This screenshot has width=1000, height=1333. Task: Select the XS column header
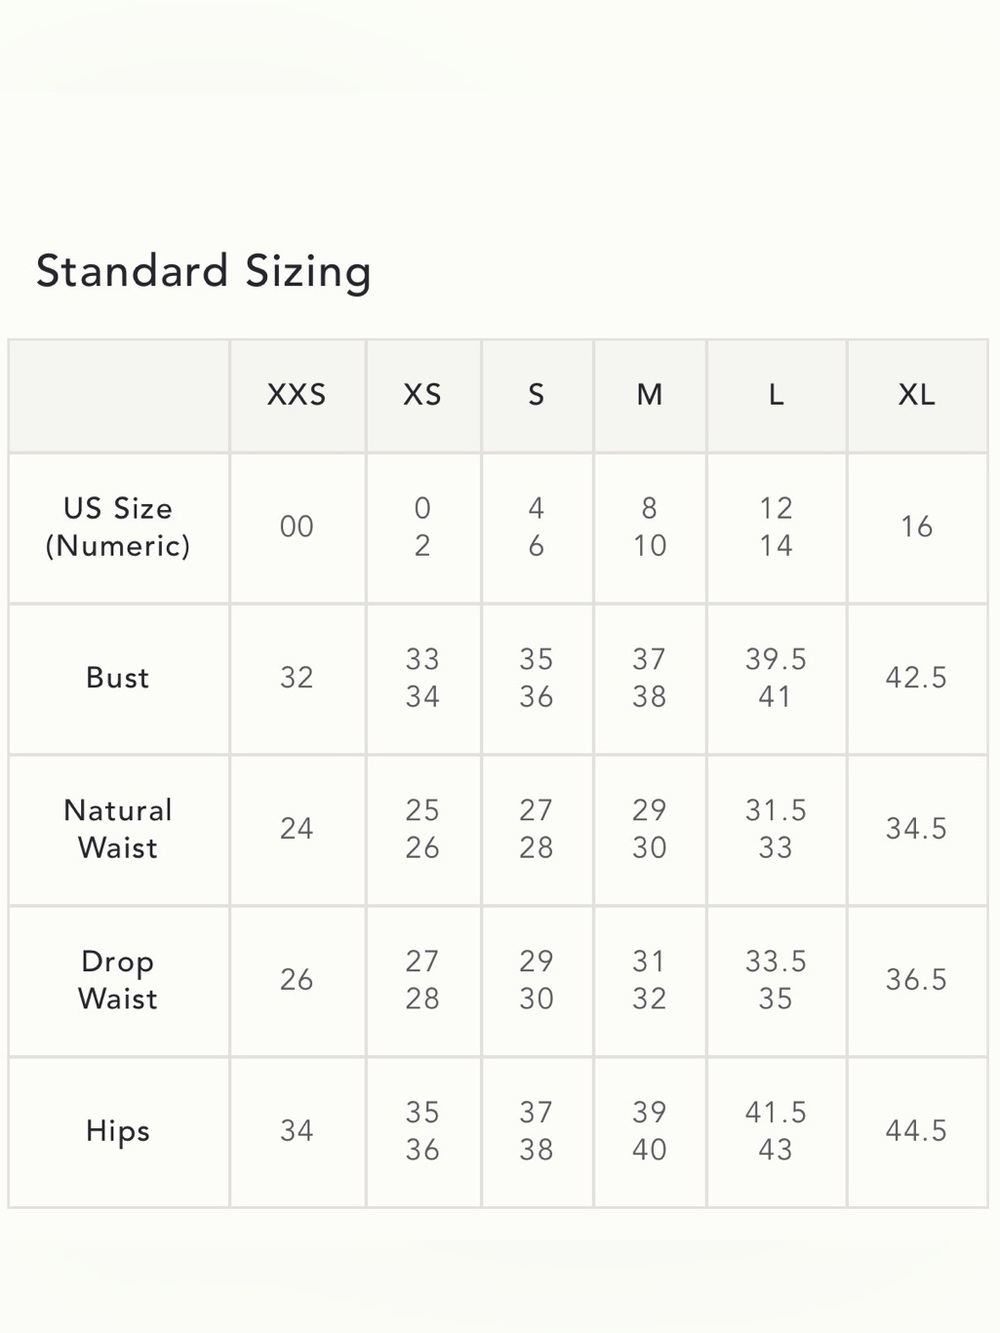[x=422, y=395]
